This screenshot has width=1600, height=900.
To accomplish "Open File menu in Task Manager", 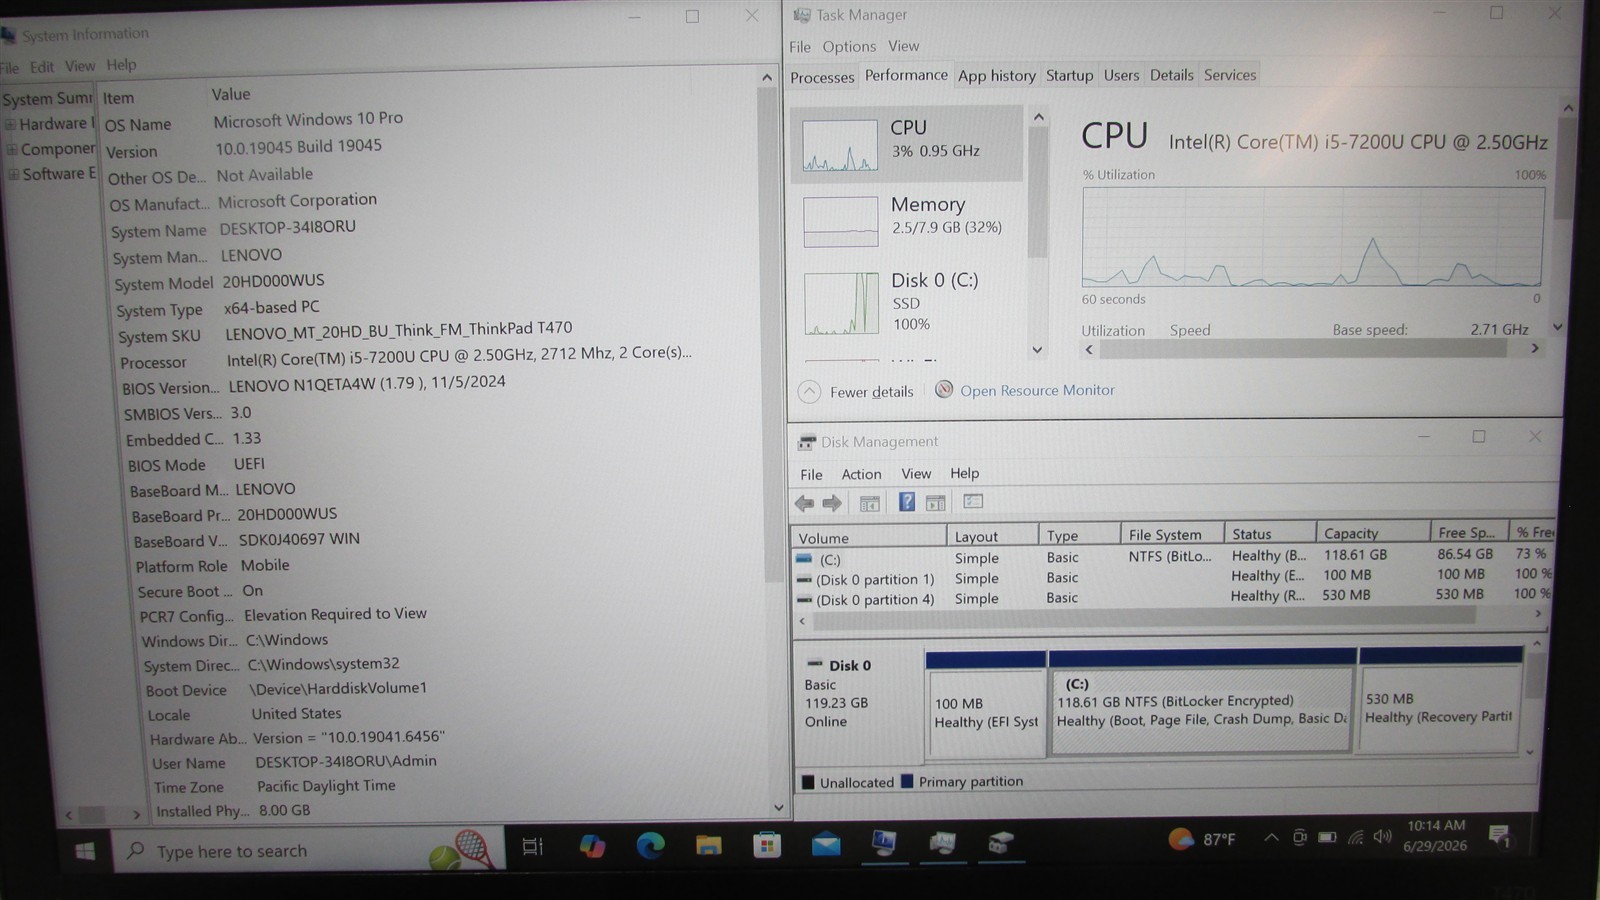I will (x=800, y=47).
